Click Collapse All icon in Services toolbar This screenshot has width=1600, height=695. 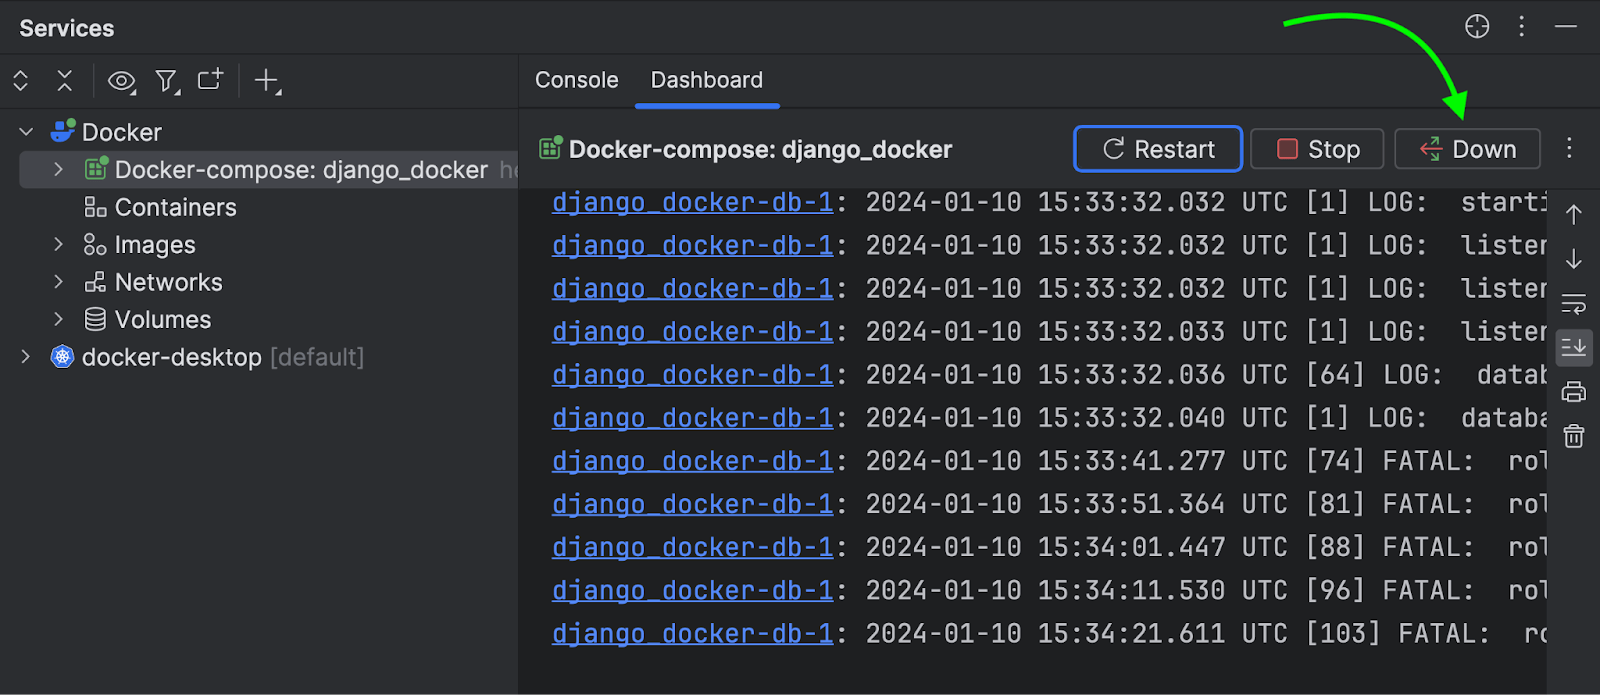coord(65,81)
